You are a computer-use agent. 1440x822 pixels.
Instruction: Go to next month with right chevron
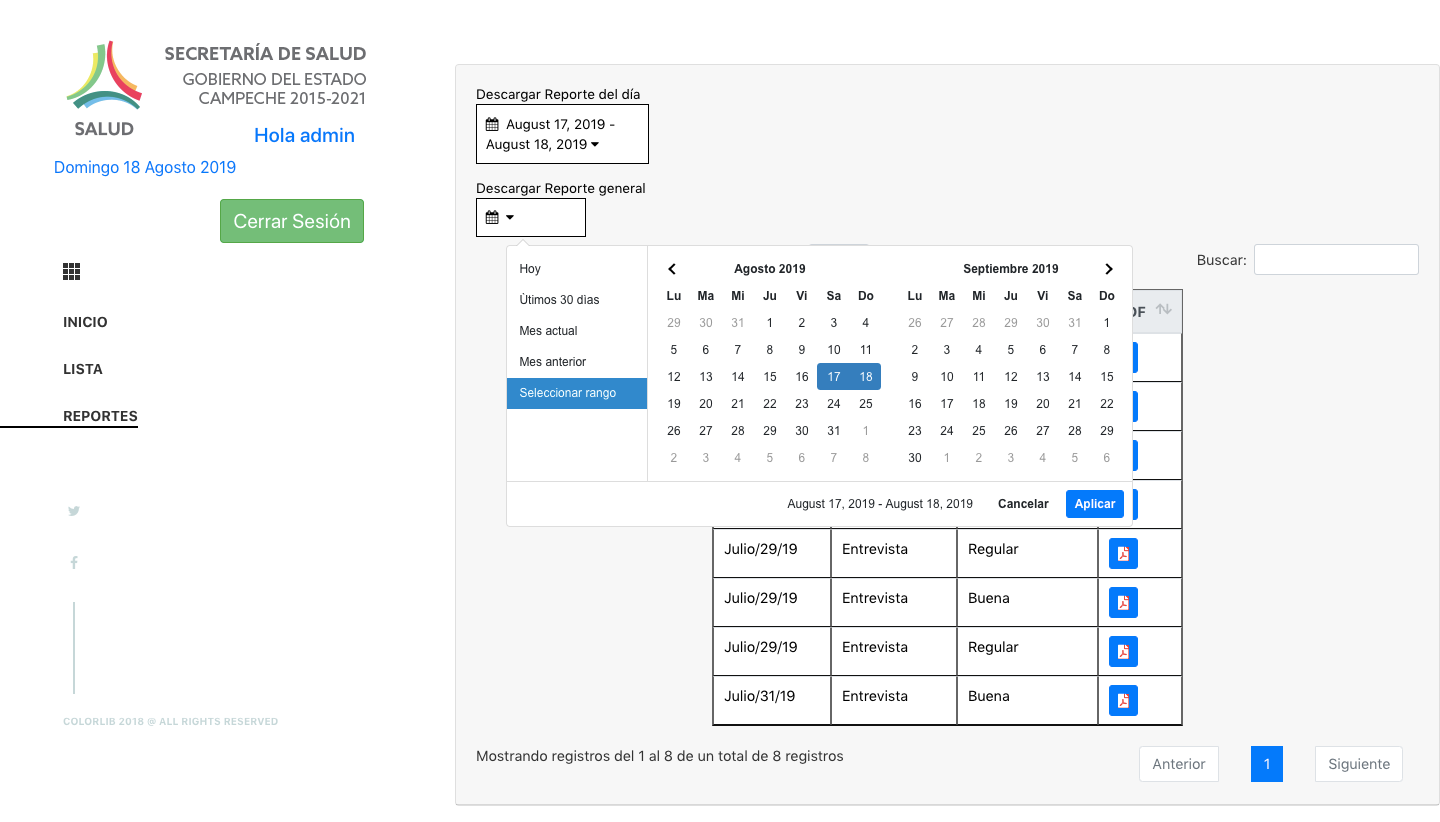coord(1108,269)
